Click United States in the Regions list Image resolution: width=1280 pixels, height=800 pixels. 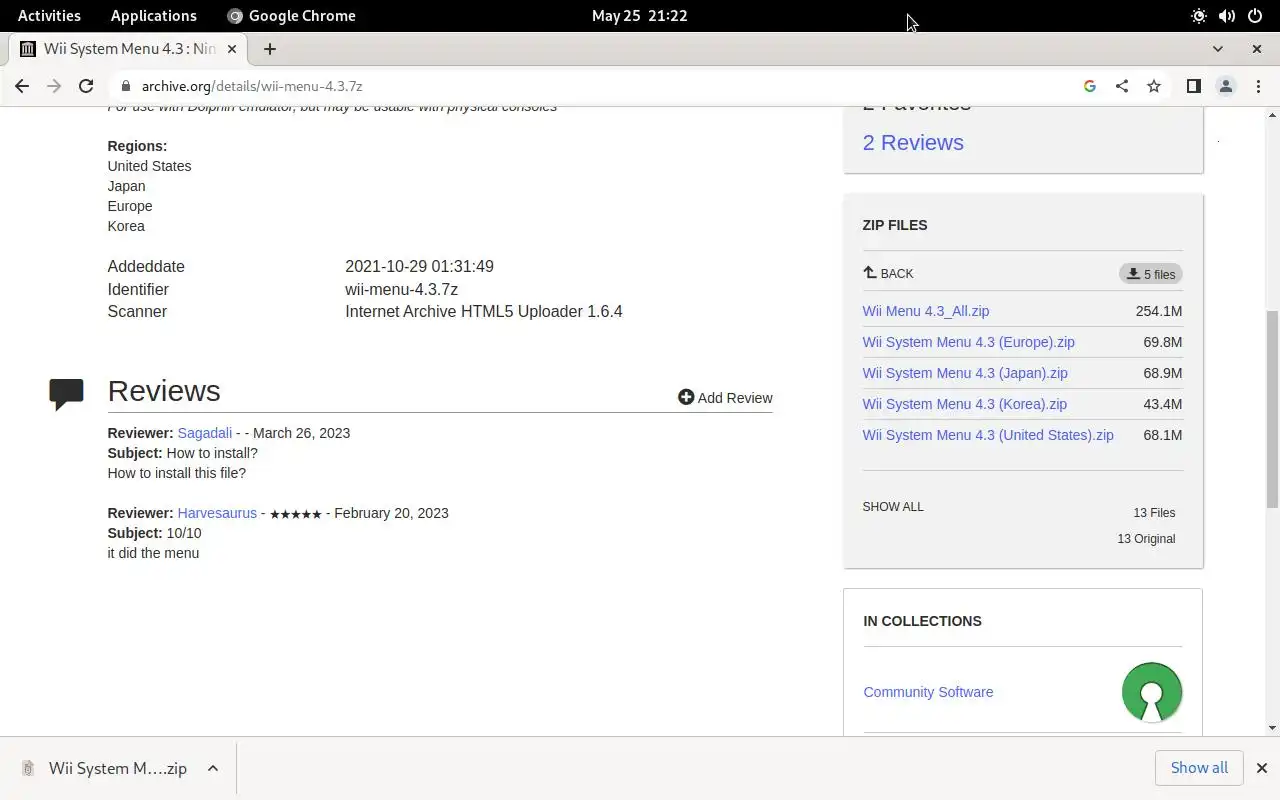[x=149, y=166]
